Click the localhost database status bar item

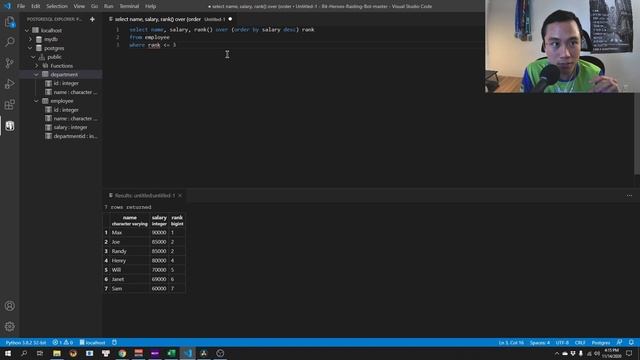pos(92,342)
